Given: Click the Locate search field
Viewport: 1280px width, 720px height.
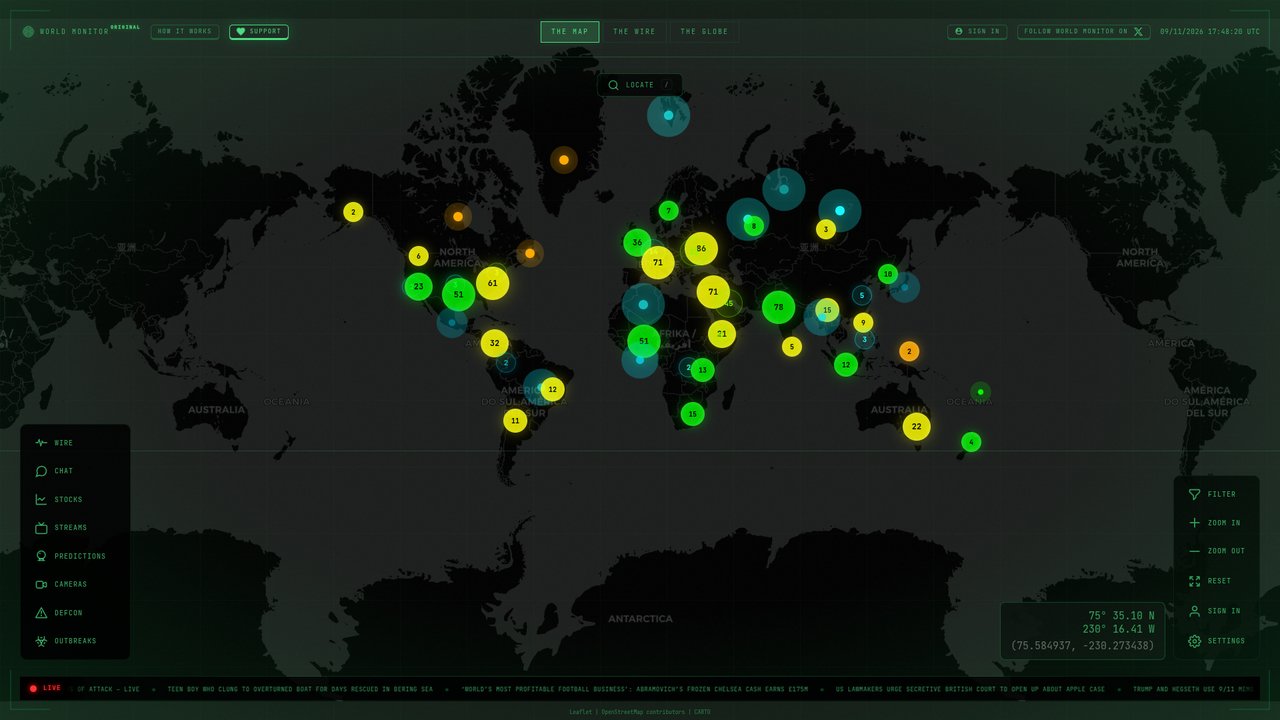Looking at the screenshot, I should 640,85.
